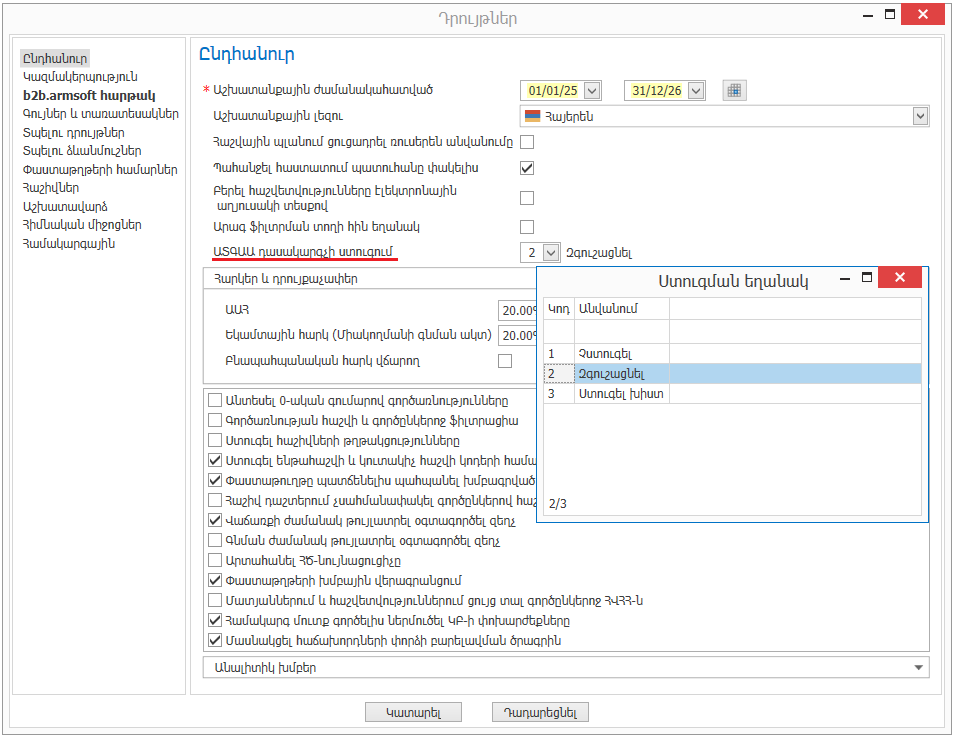Image resolution: width=953 pixels, height=737 pixels.
Task: Click the Դադարեցնել button
Action: click(x=540, y=712)
